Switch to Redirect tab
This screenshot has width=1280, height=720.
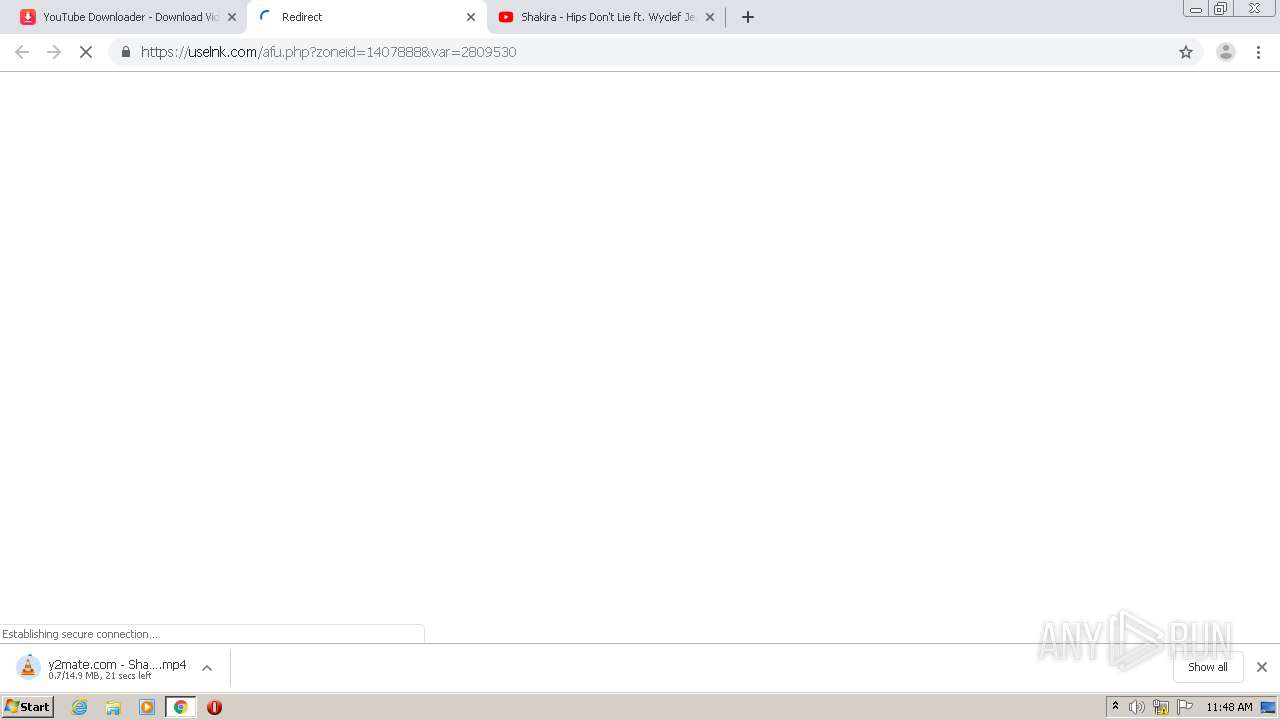click(x=366, y=17)
